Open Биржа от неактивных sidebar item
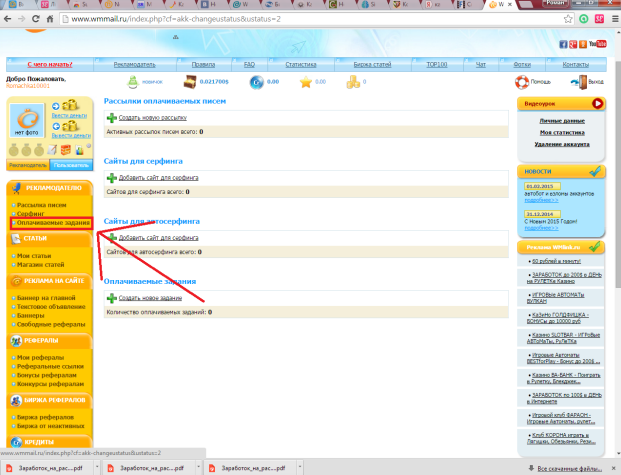This screenshot has width=621, height=475. [x=51, y=426]
